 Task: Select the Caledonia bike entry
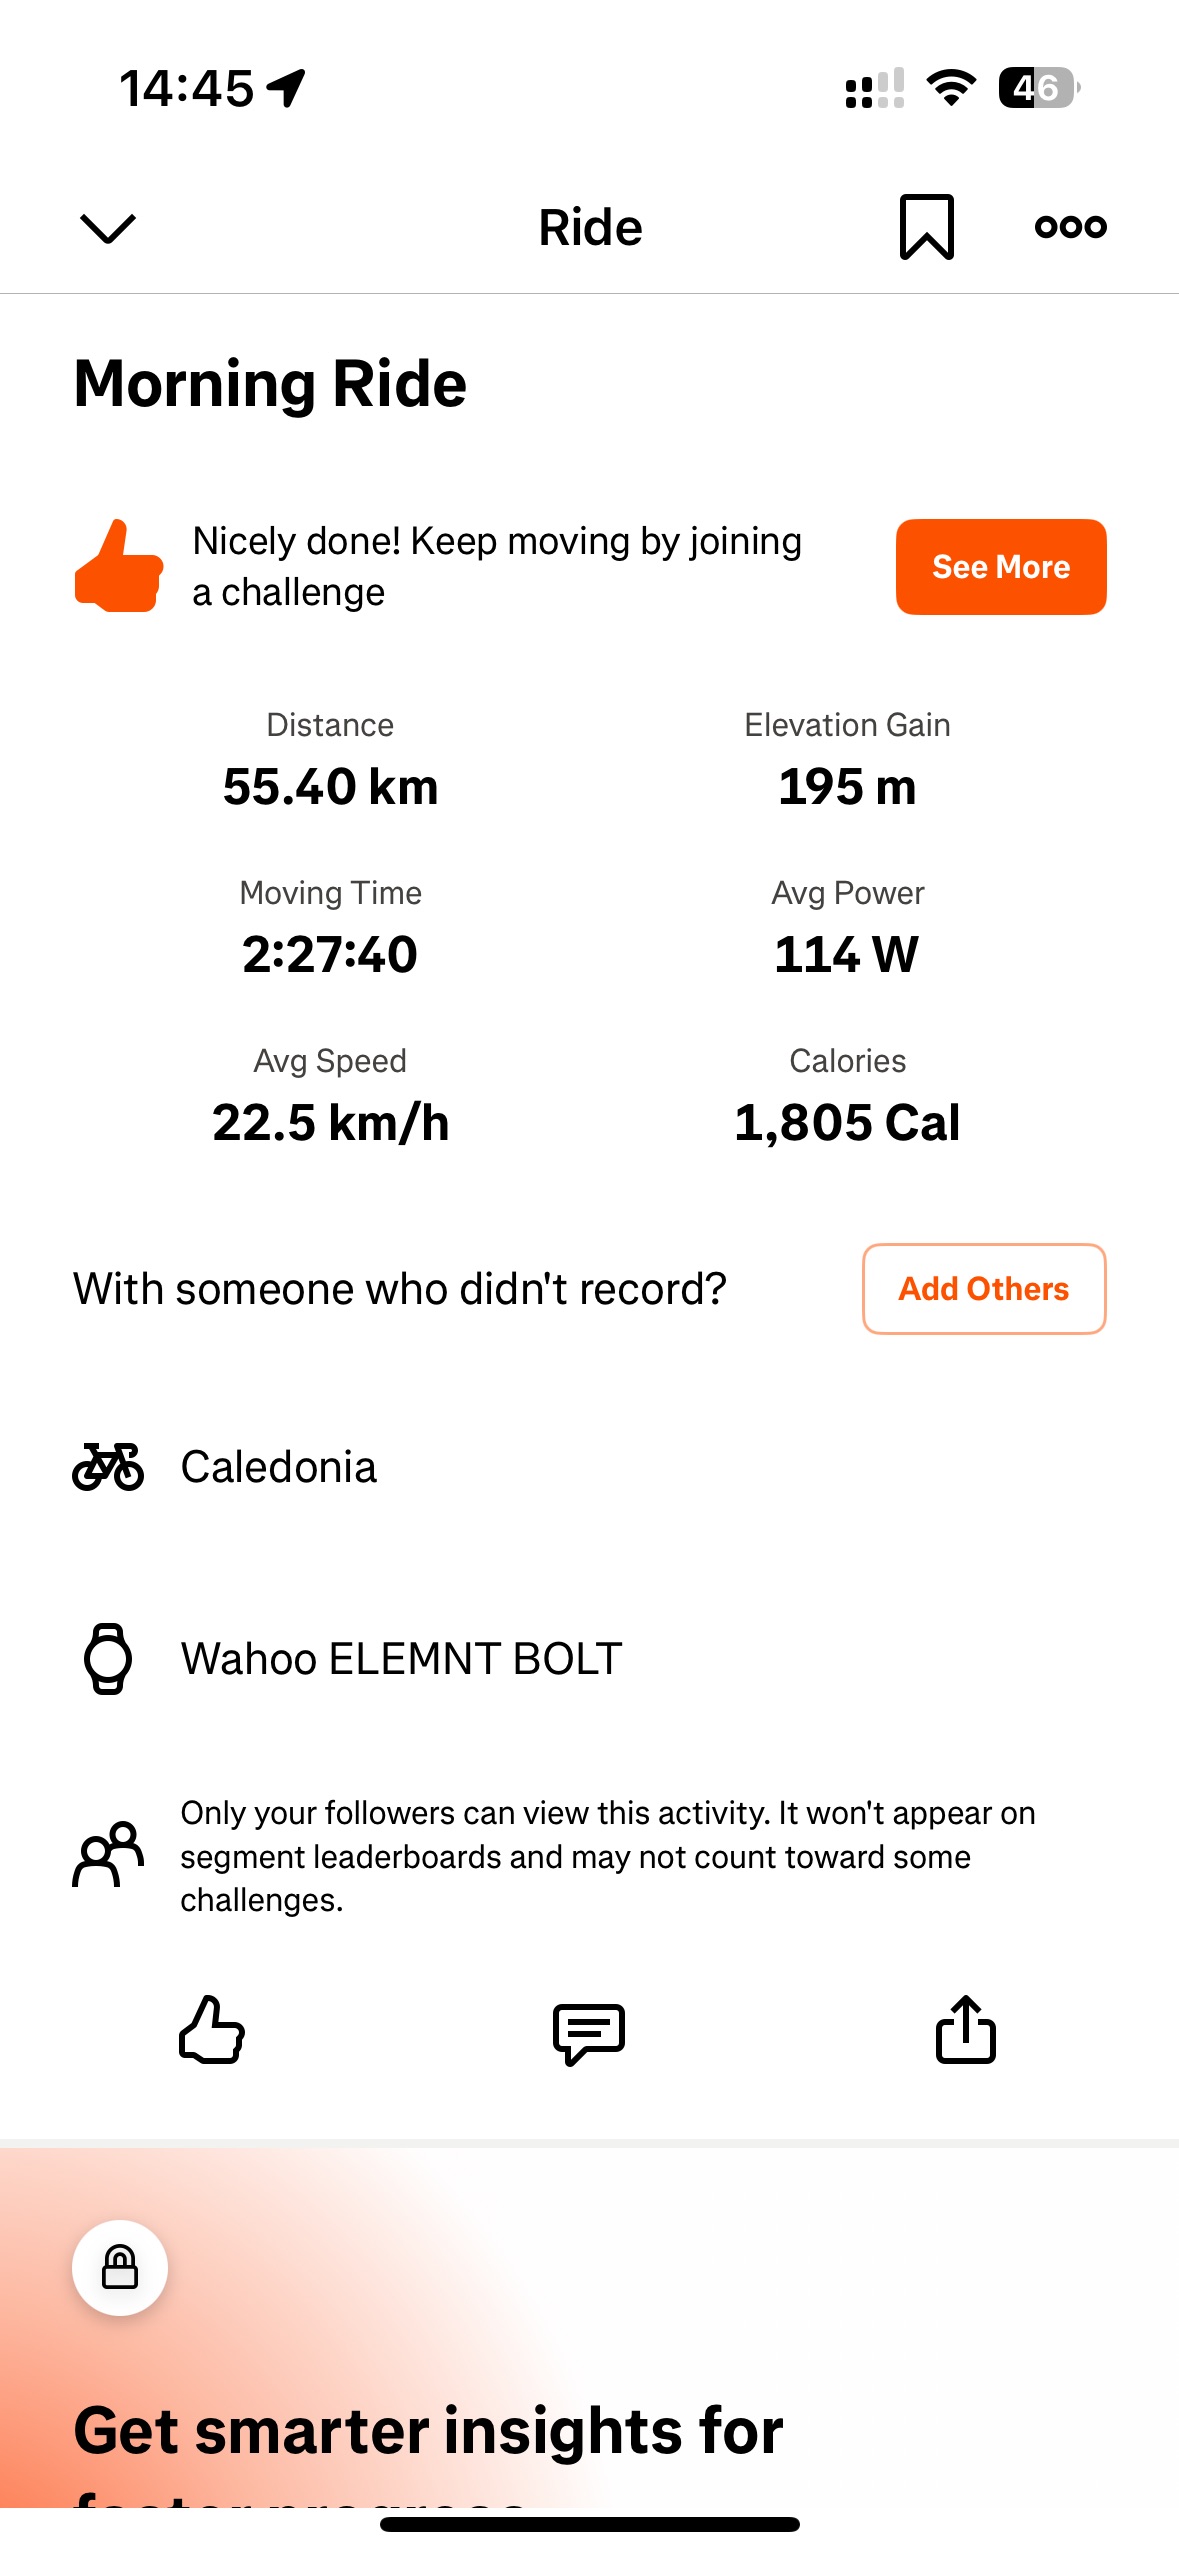click(279, 1467)
